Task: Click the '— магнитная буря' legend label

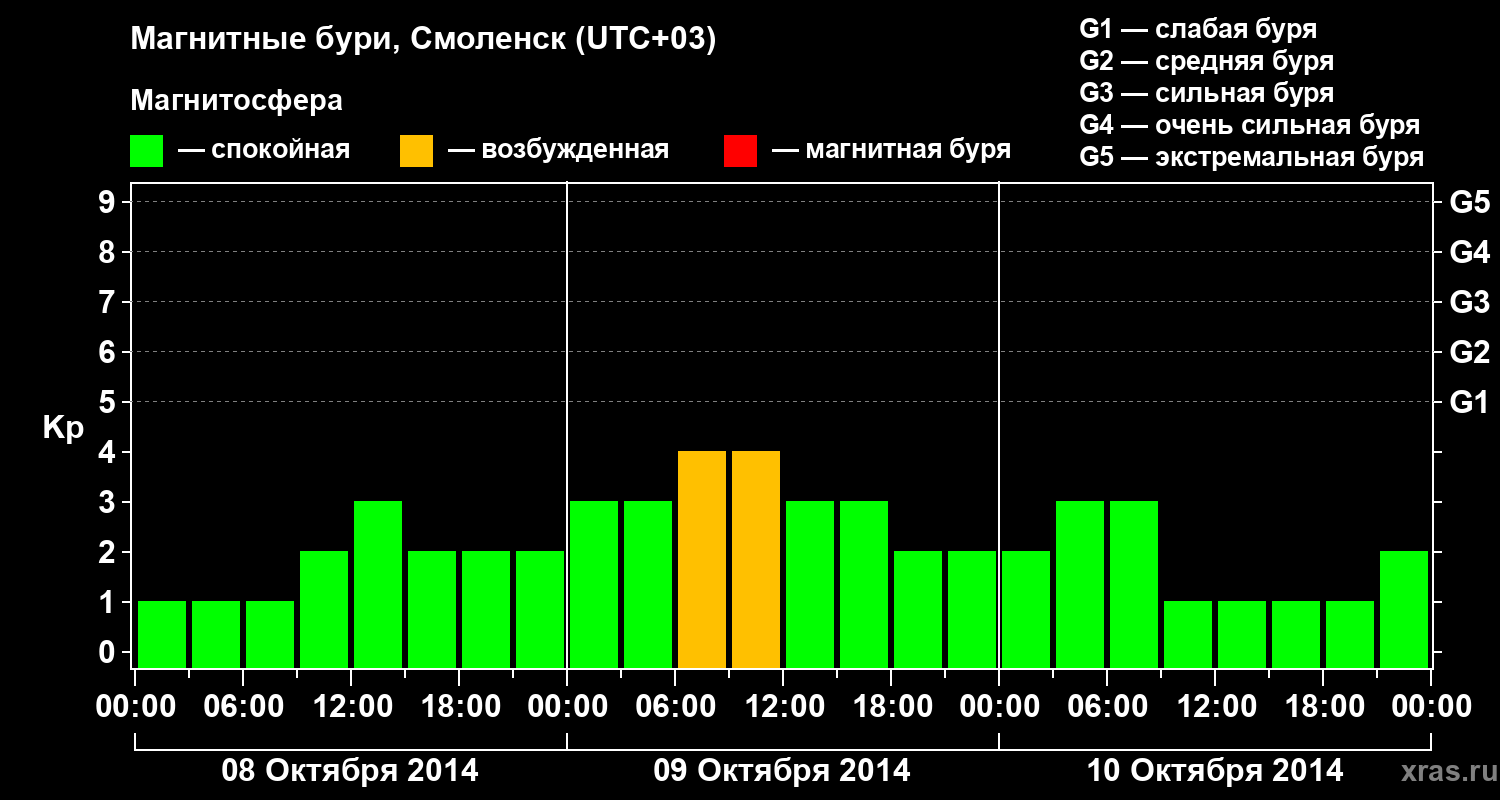Action: (x=892, y=150)
